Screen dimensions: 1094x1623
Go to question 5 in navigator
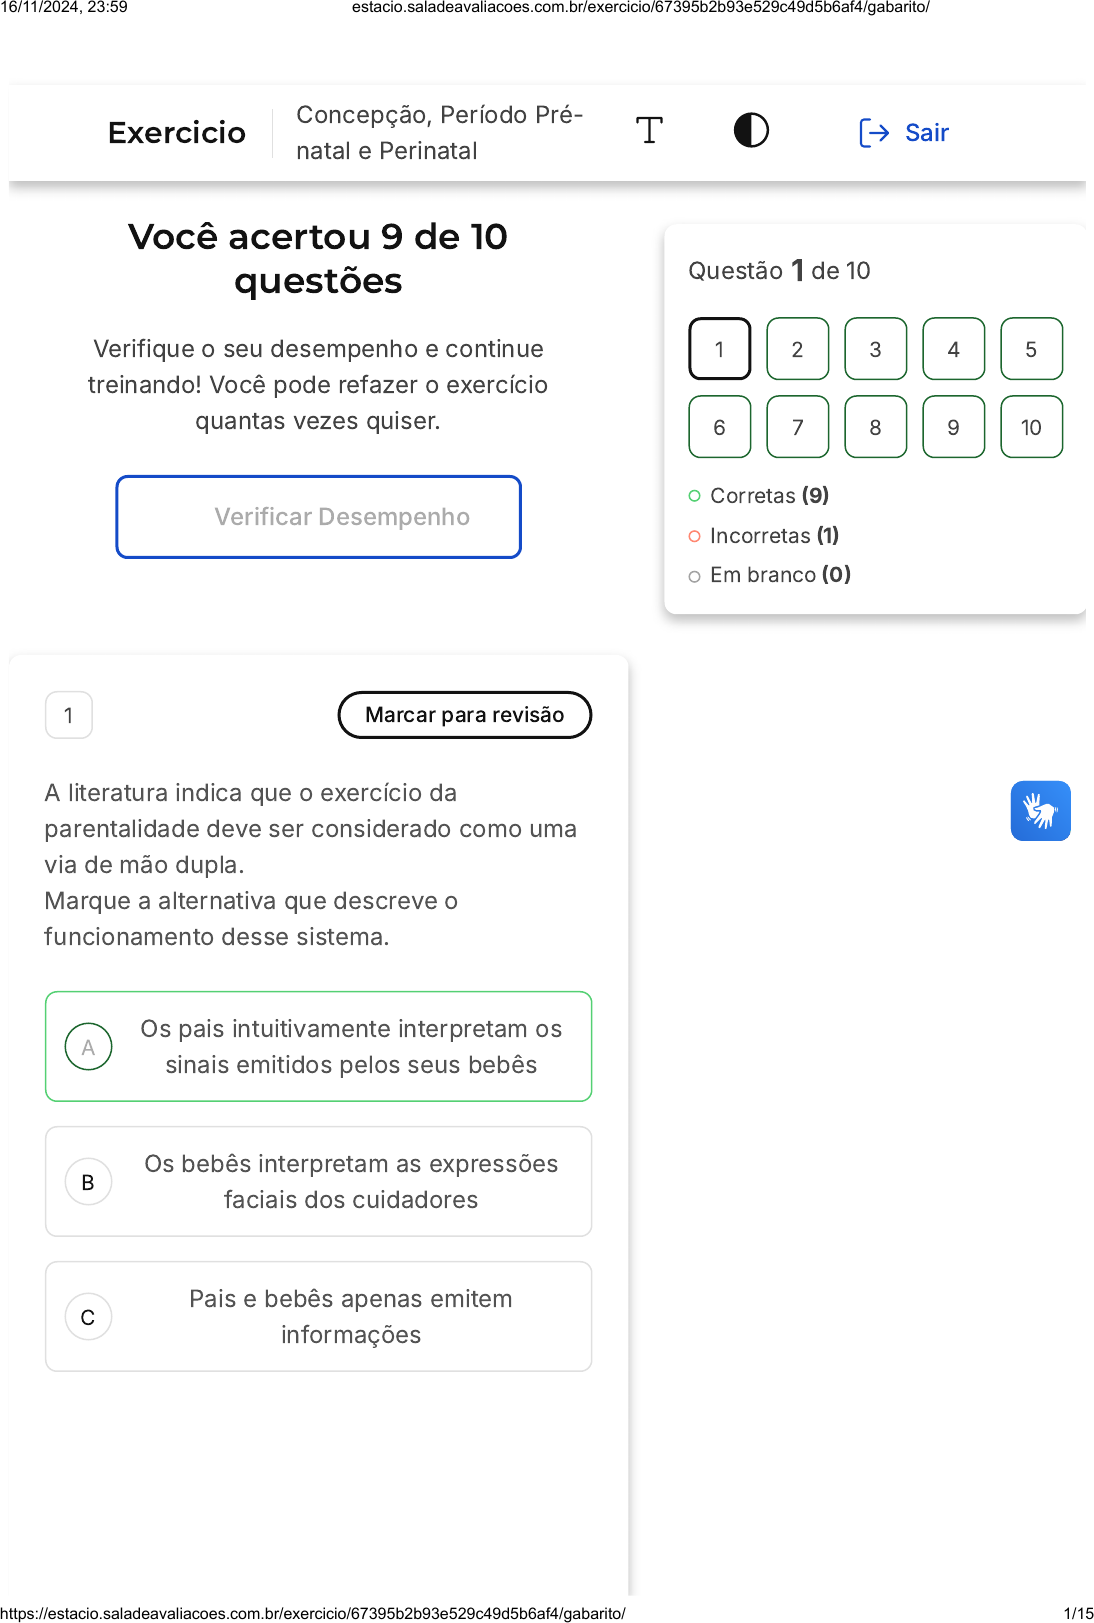tap(1031, 349)
